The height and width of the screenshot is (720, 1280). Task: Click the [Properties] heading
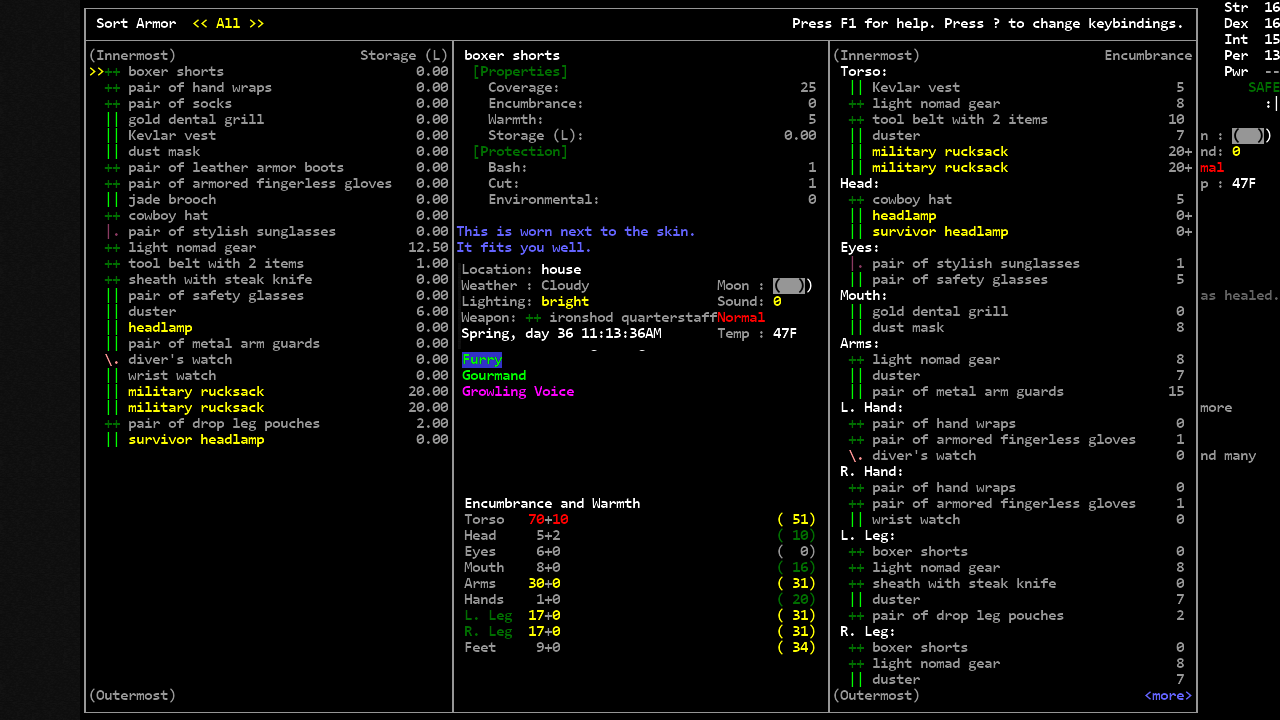[x=520, y=71]
